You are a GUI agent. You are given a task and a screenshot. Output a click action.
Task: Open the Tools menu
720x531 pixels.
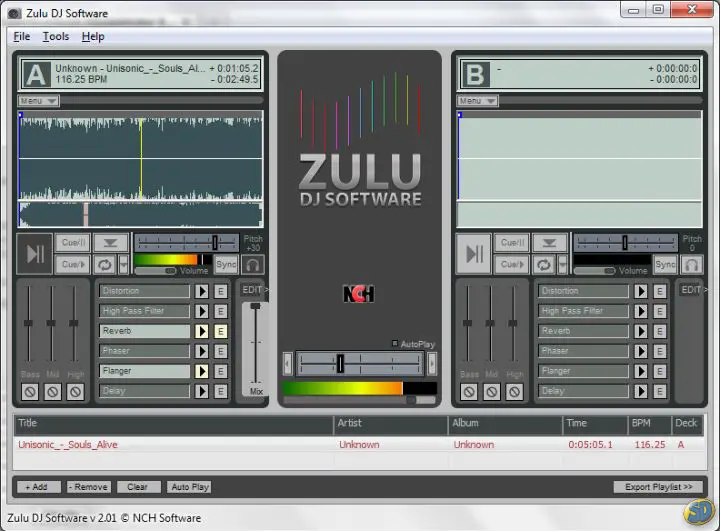[56, 36]
